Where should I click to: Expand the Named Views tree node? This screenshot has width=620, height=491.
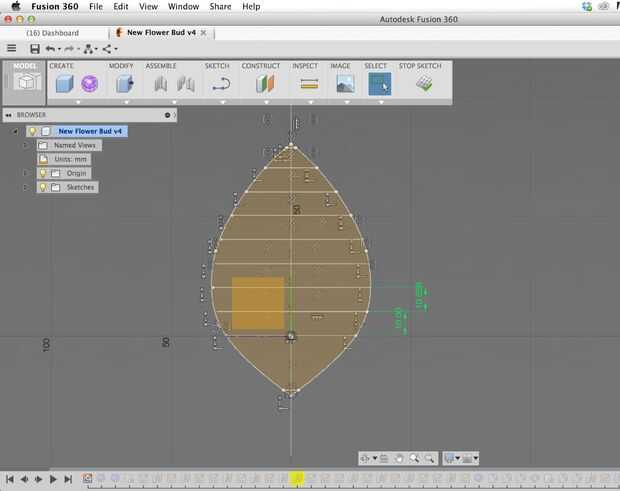tap(26, 145)
